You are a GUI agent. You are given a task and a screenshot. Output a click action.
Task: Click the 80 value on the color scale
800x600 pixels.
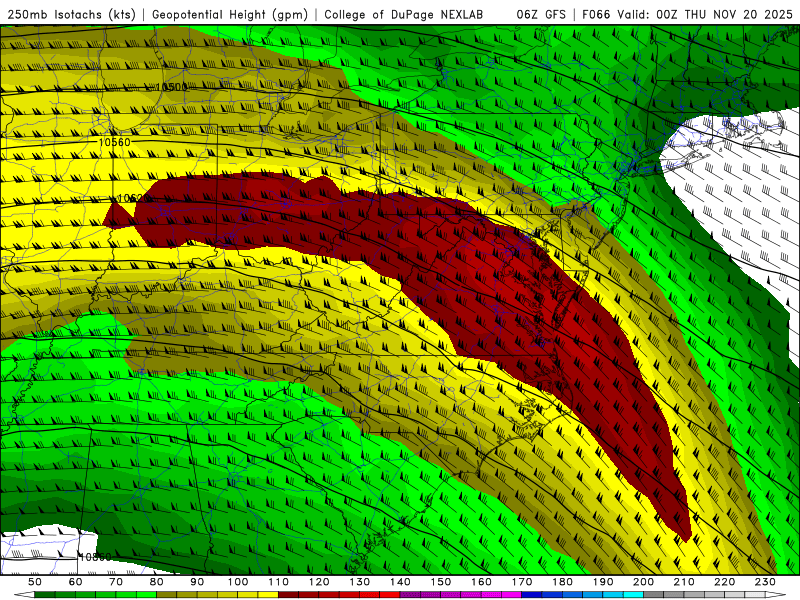pos(156,582)
